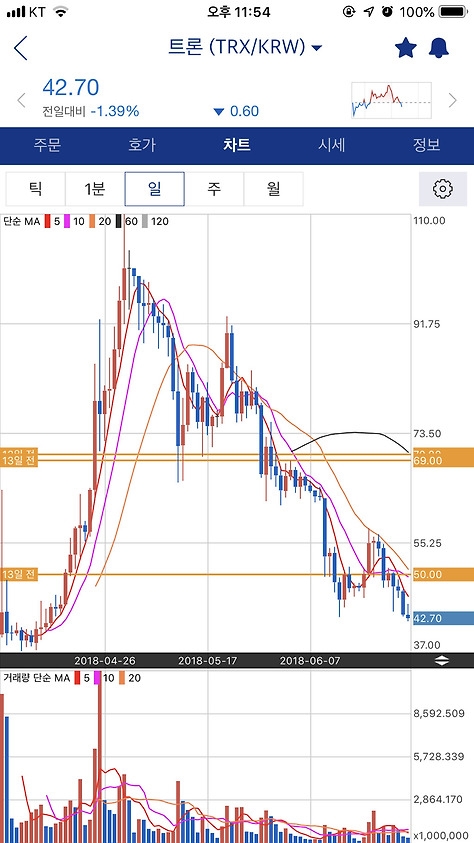The image size is (474, 843).
Task: Select the 차트 tab
Action: pyautogui.click(x=237, y=145)
